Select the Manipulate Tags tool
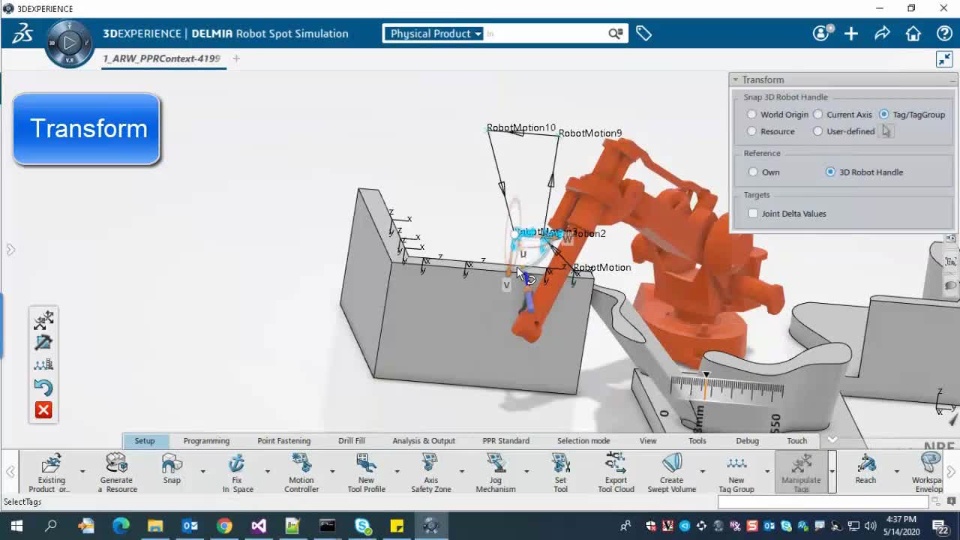Screen dimensions: 960x540 pos(801,472)
